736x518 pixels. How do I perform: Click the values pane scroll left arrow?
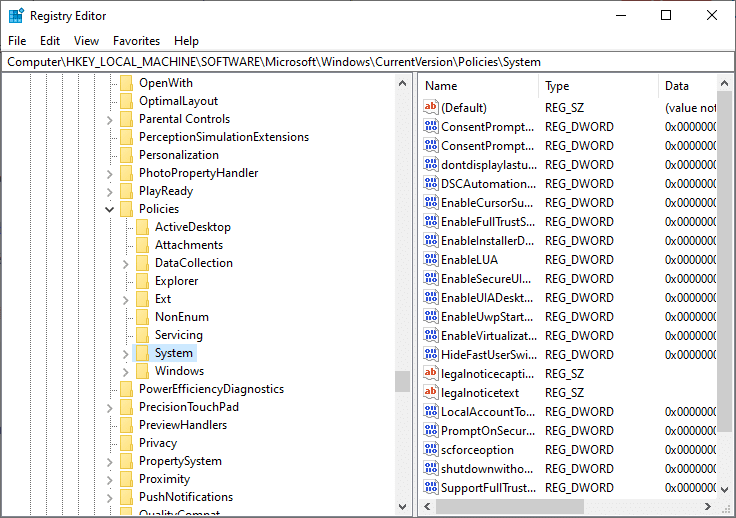pyautogui.click(x=427, y=506)
